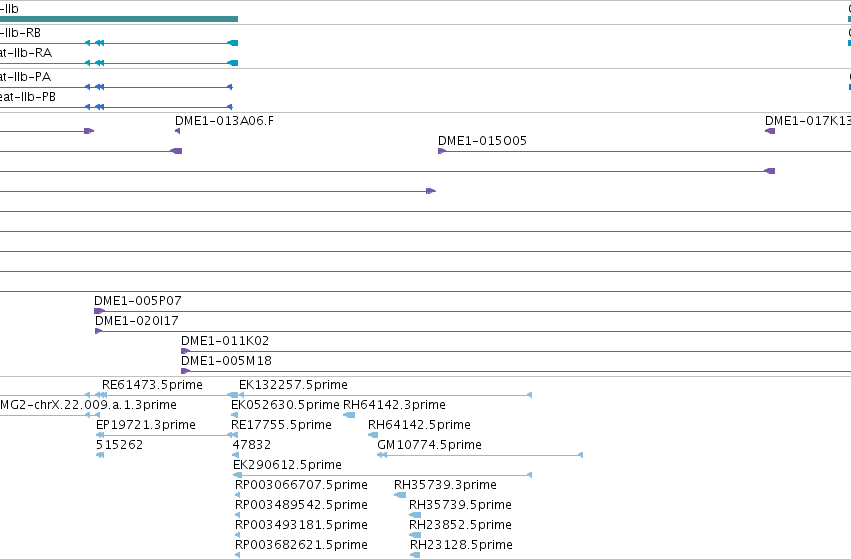Image resolution: width=851 pixels, height=560 pixels.
Task: Select the RE61473.5prime EST label
Action: pyautogui.click(x=152, y=385)
